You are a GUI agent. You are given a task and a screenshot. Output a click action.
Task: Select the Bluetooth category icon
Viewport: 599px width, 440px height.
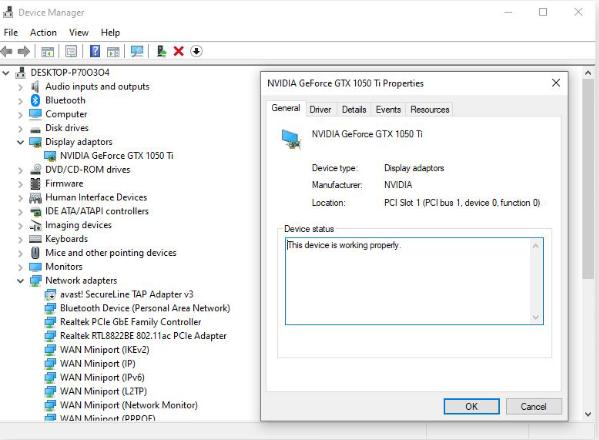(x=35, y=100)
